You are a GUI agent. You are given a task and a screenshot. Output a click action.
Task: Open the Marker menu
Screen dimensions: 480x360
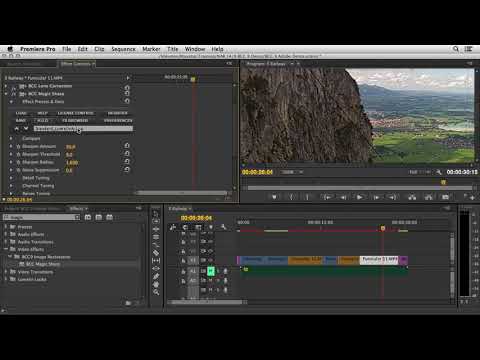coord(151,49)
